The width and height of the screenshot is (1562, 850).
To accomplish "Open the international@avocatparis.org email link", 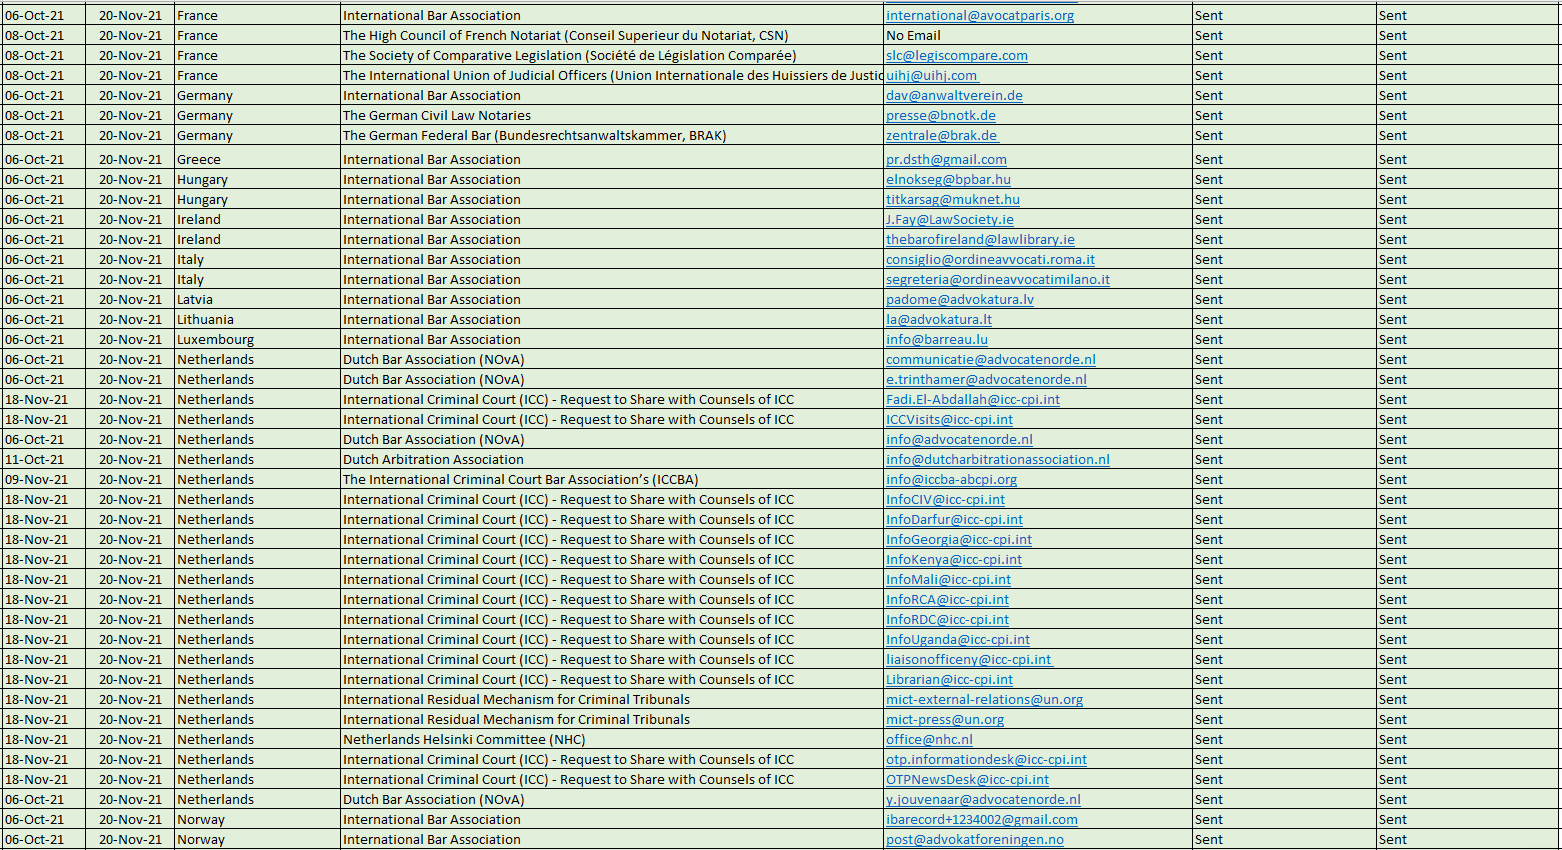I will 980,16.
